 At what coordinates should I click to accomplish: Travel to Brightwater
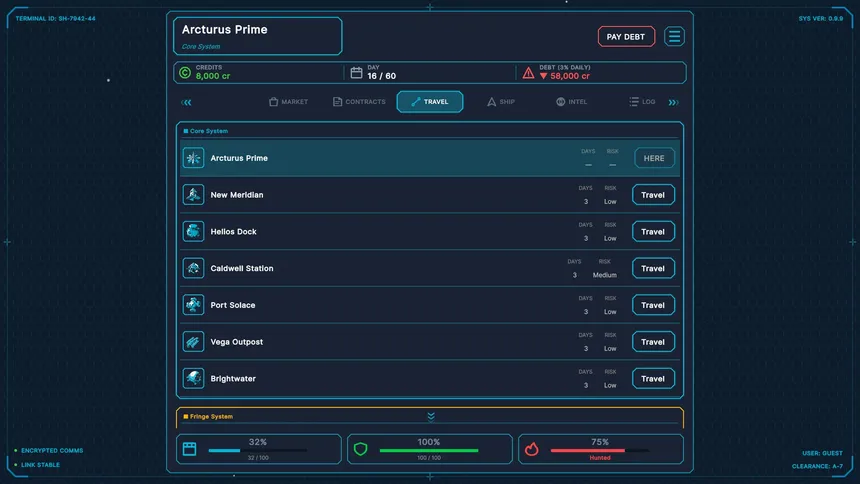pos(653,379)
